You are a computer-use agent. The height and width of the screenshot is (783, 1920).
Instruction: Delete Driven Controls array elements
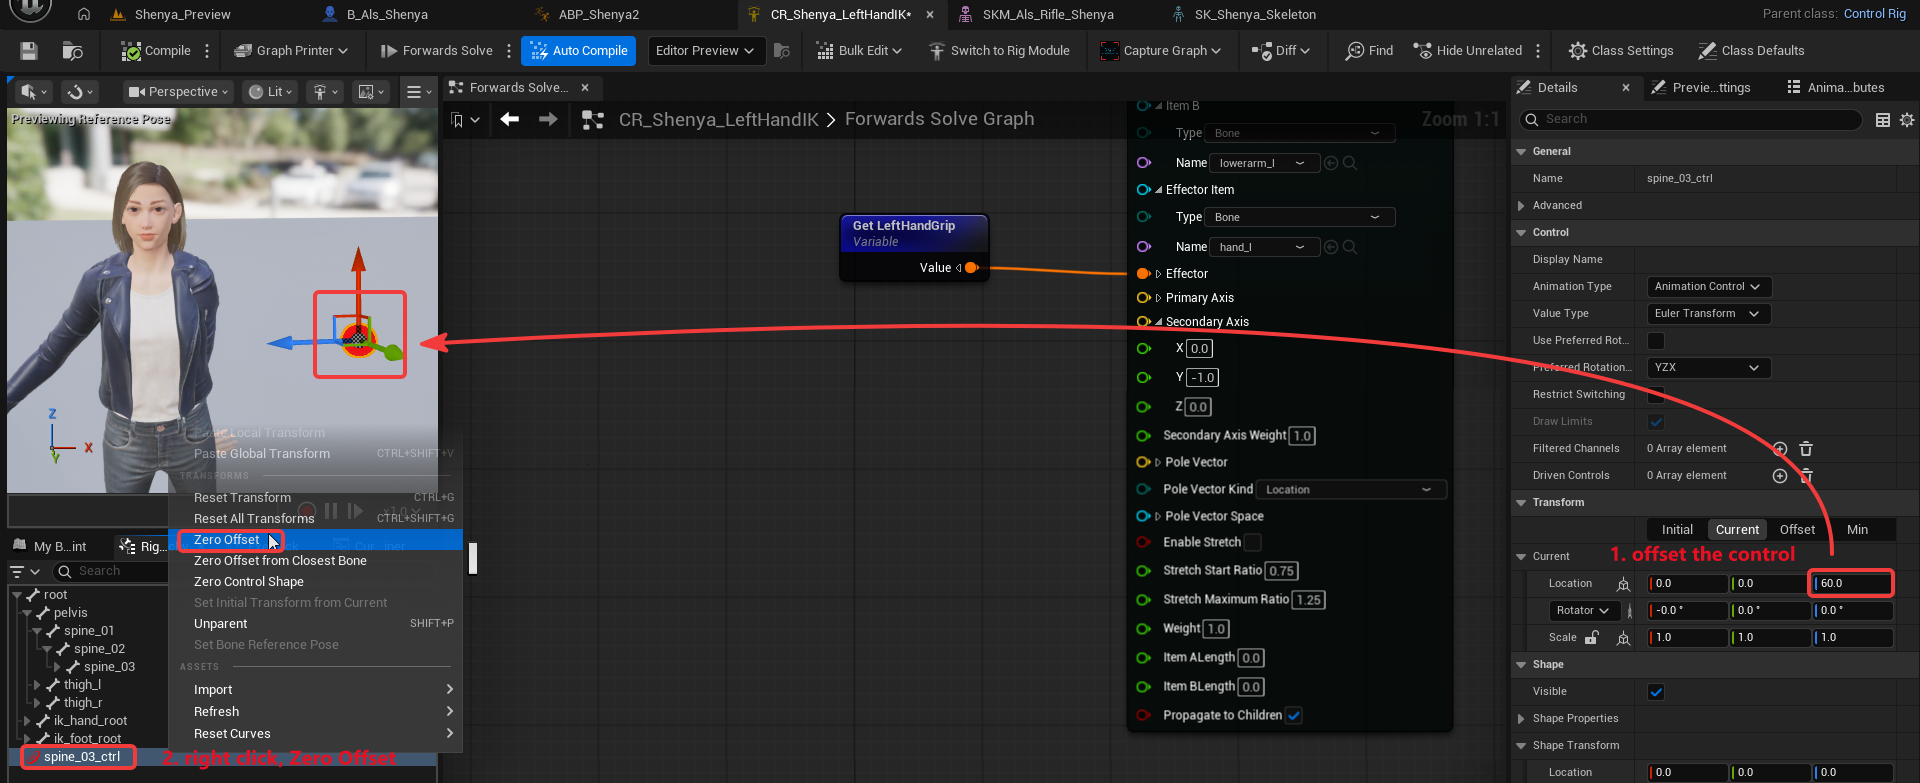1806,476
